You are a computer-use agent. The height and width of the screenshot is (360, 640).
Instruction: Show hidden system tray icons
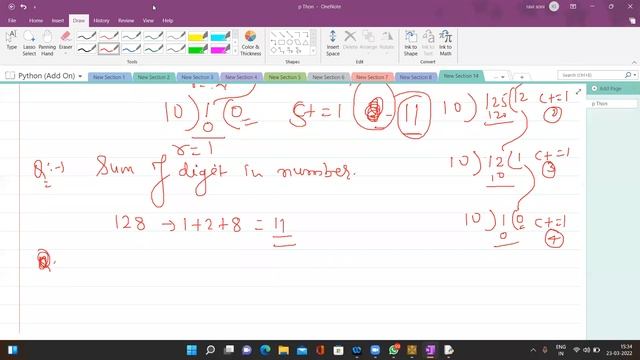pos(533,350)
